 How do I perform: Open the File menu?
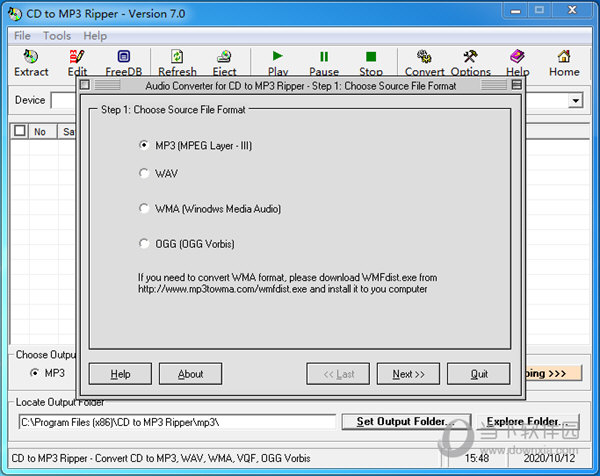pos(22,36)
